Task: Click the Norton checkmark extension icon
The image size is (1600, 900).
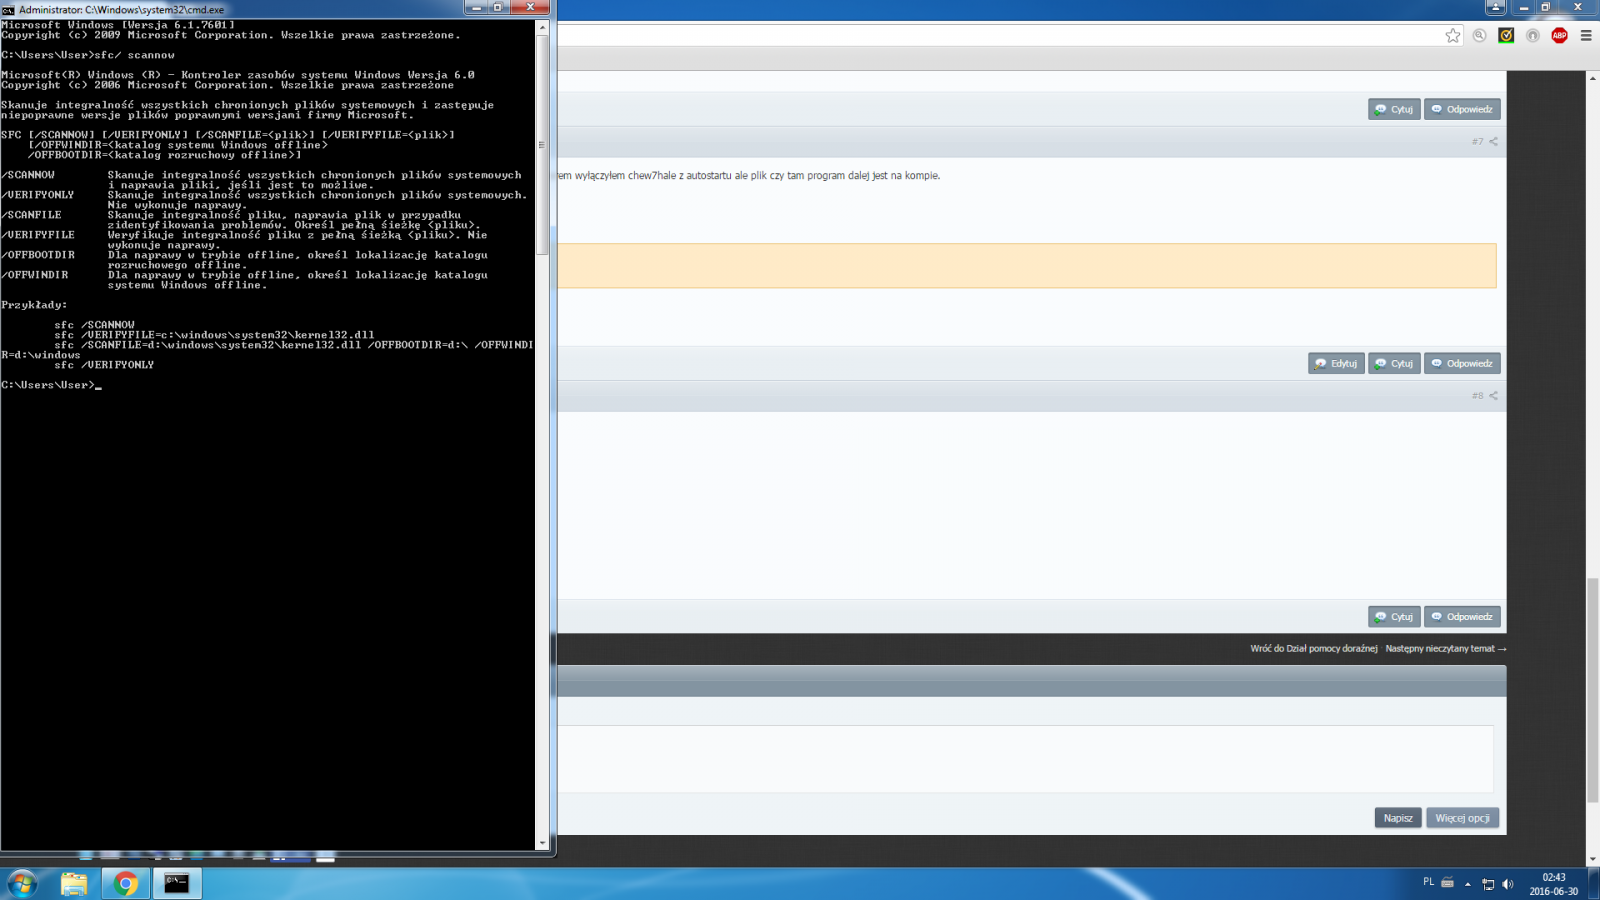Action: (x=1506, y=35)
